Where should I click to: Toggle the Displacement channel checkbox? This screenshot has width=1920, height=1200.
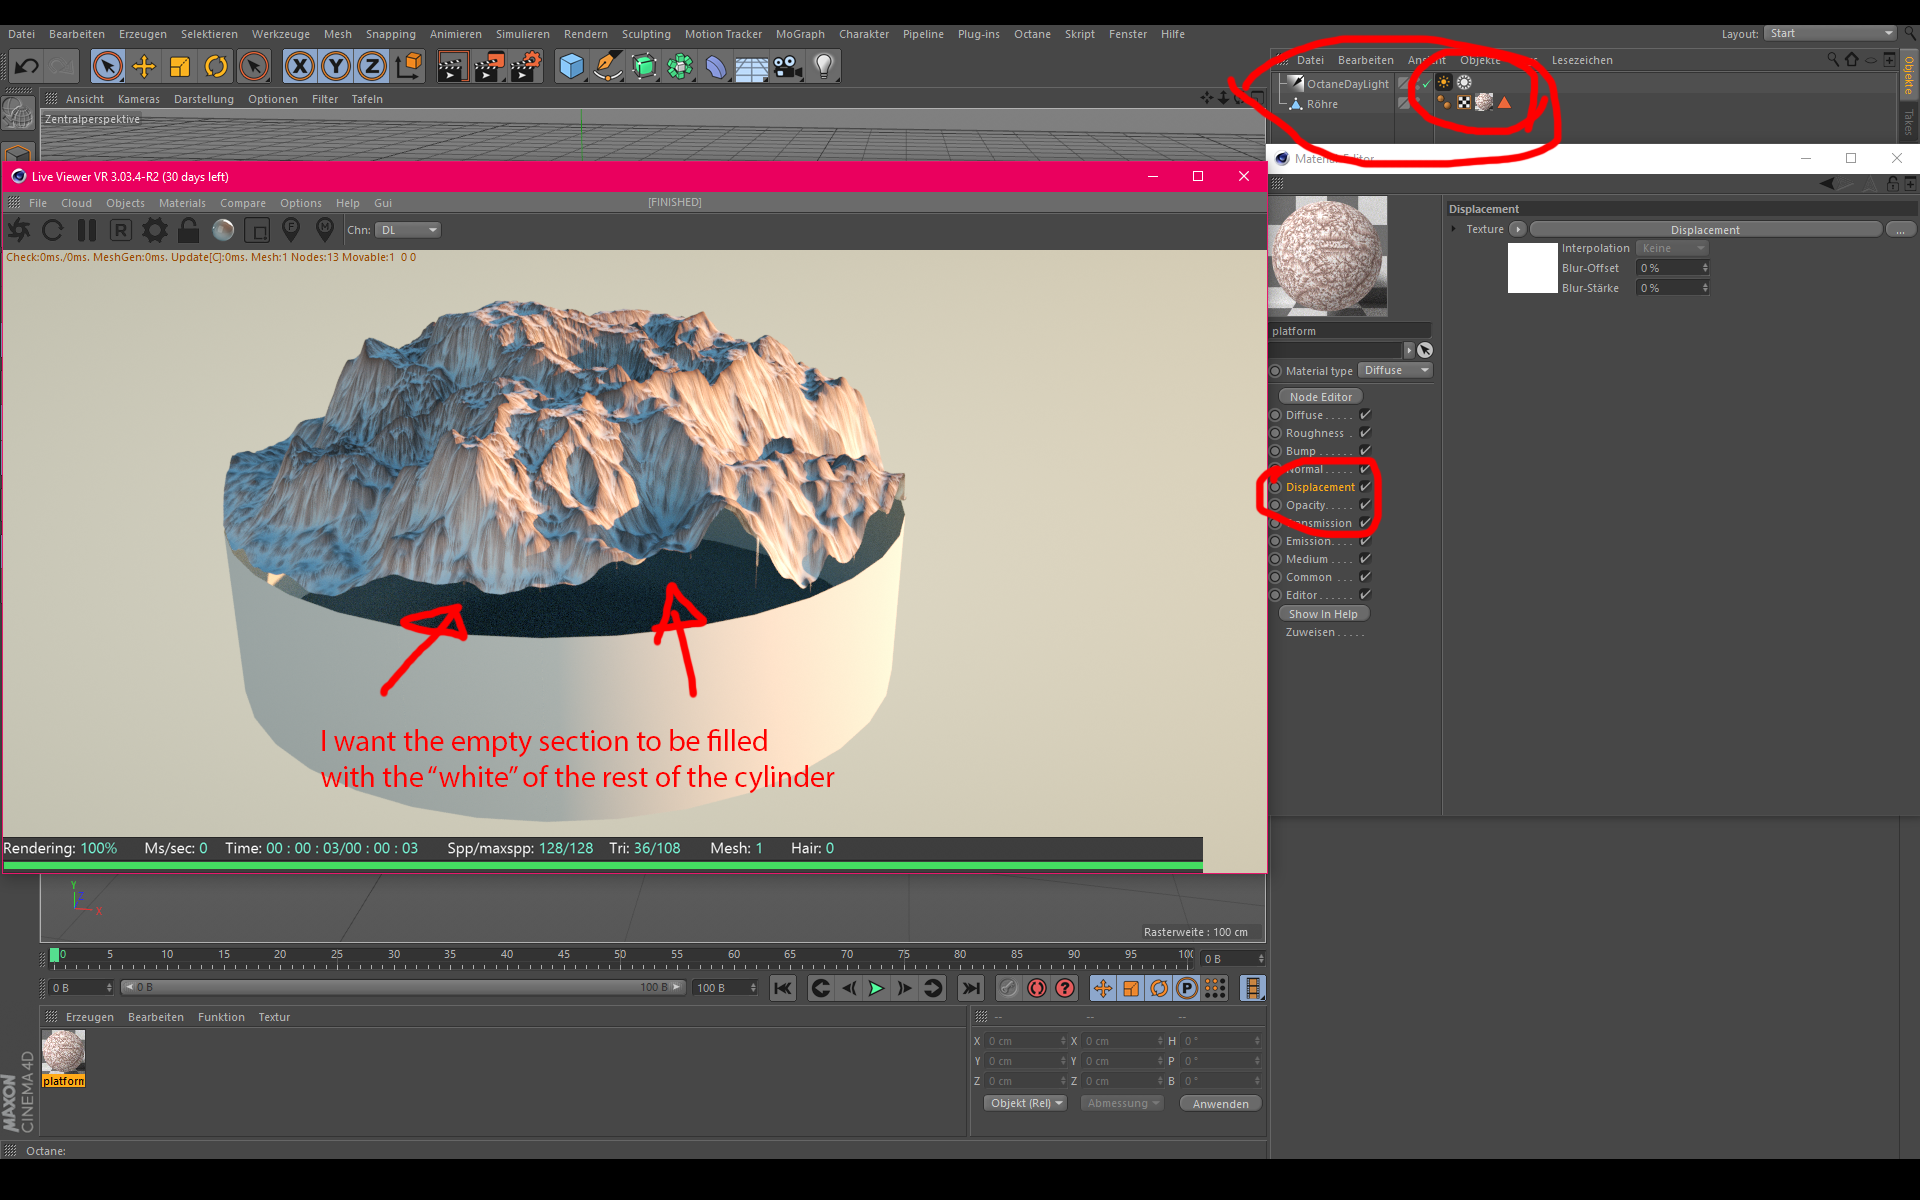click(1365, 487)
